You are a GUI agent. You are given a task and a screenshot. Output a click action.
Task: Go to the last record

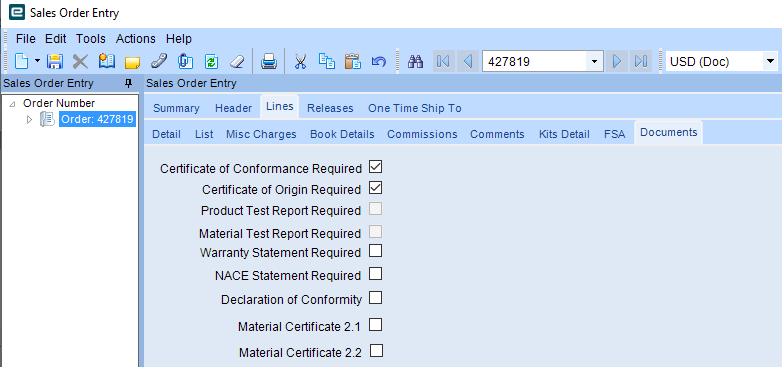click(x=641, y=61)
